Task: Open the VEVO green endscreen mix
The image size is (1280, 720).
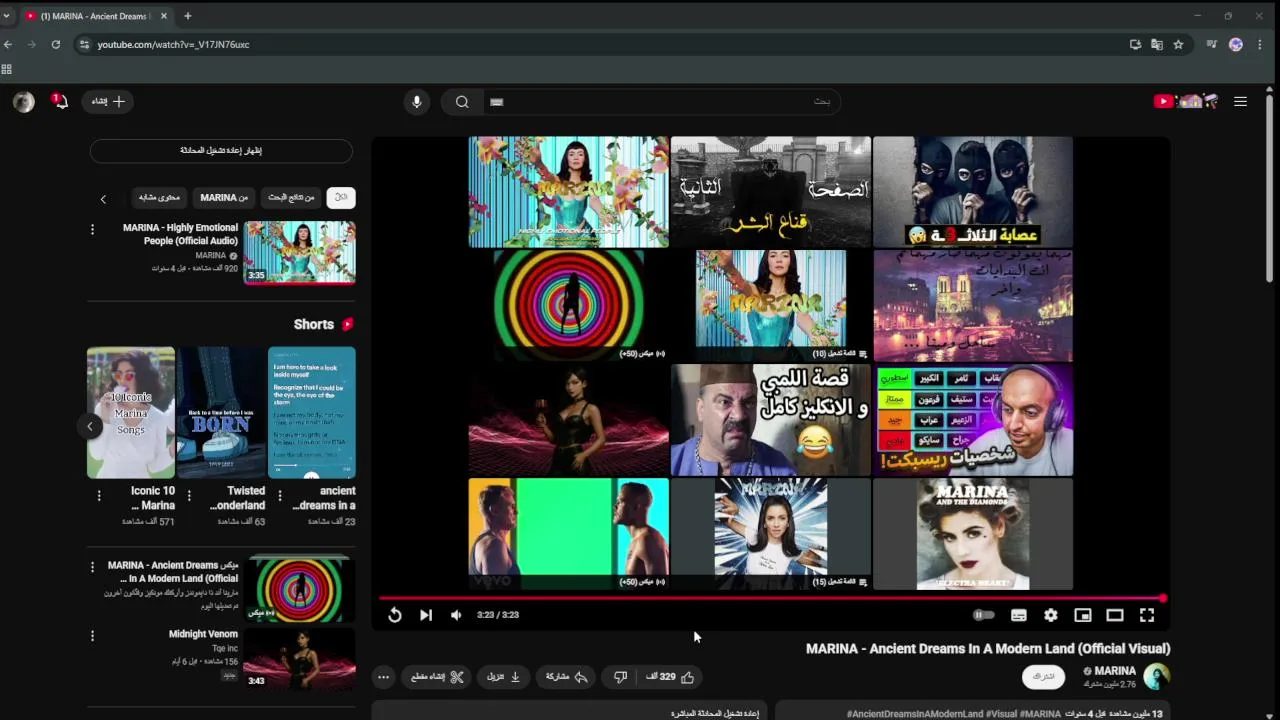Action: tap(569, 534)
